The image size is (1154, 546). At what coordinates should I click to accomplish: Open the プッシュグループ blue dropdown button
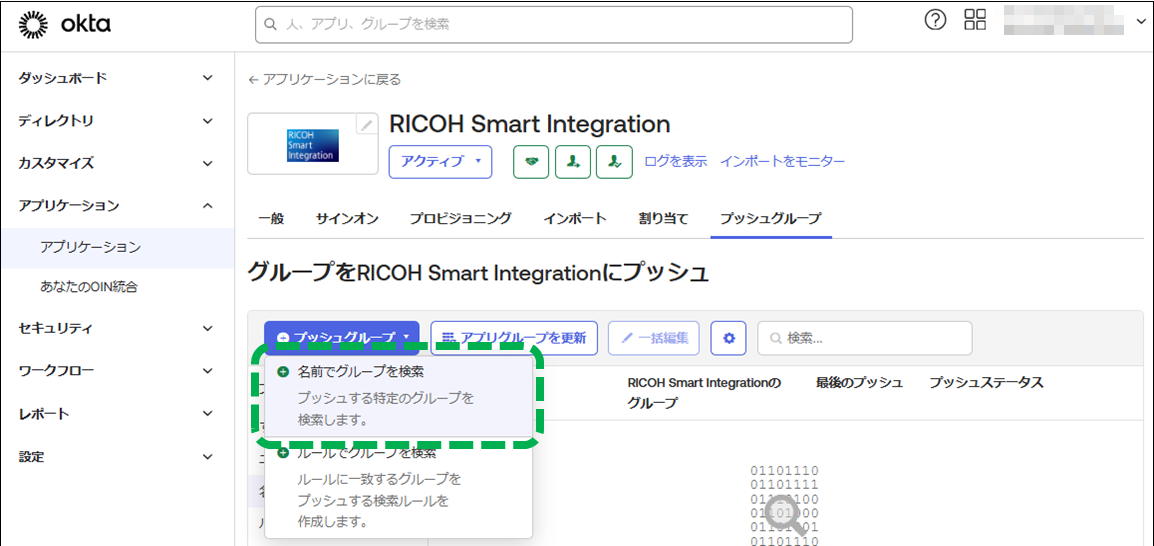[341, 338]
